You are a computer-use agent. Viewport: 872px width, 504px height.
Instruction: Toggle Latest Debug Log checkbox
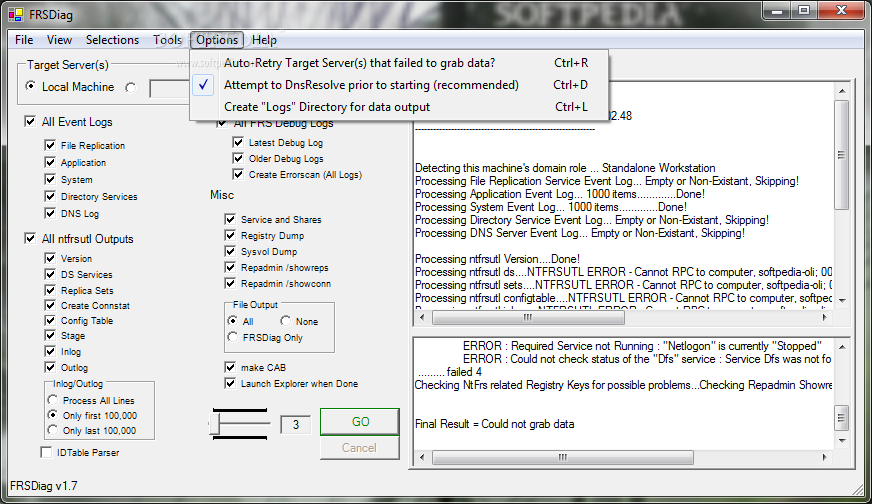(238, 142)
